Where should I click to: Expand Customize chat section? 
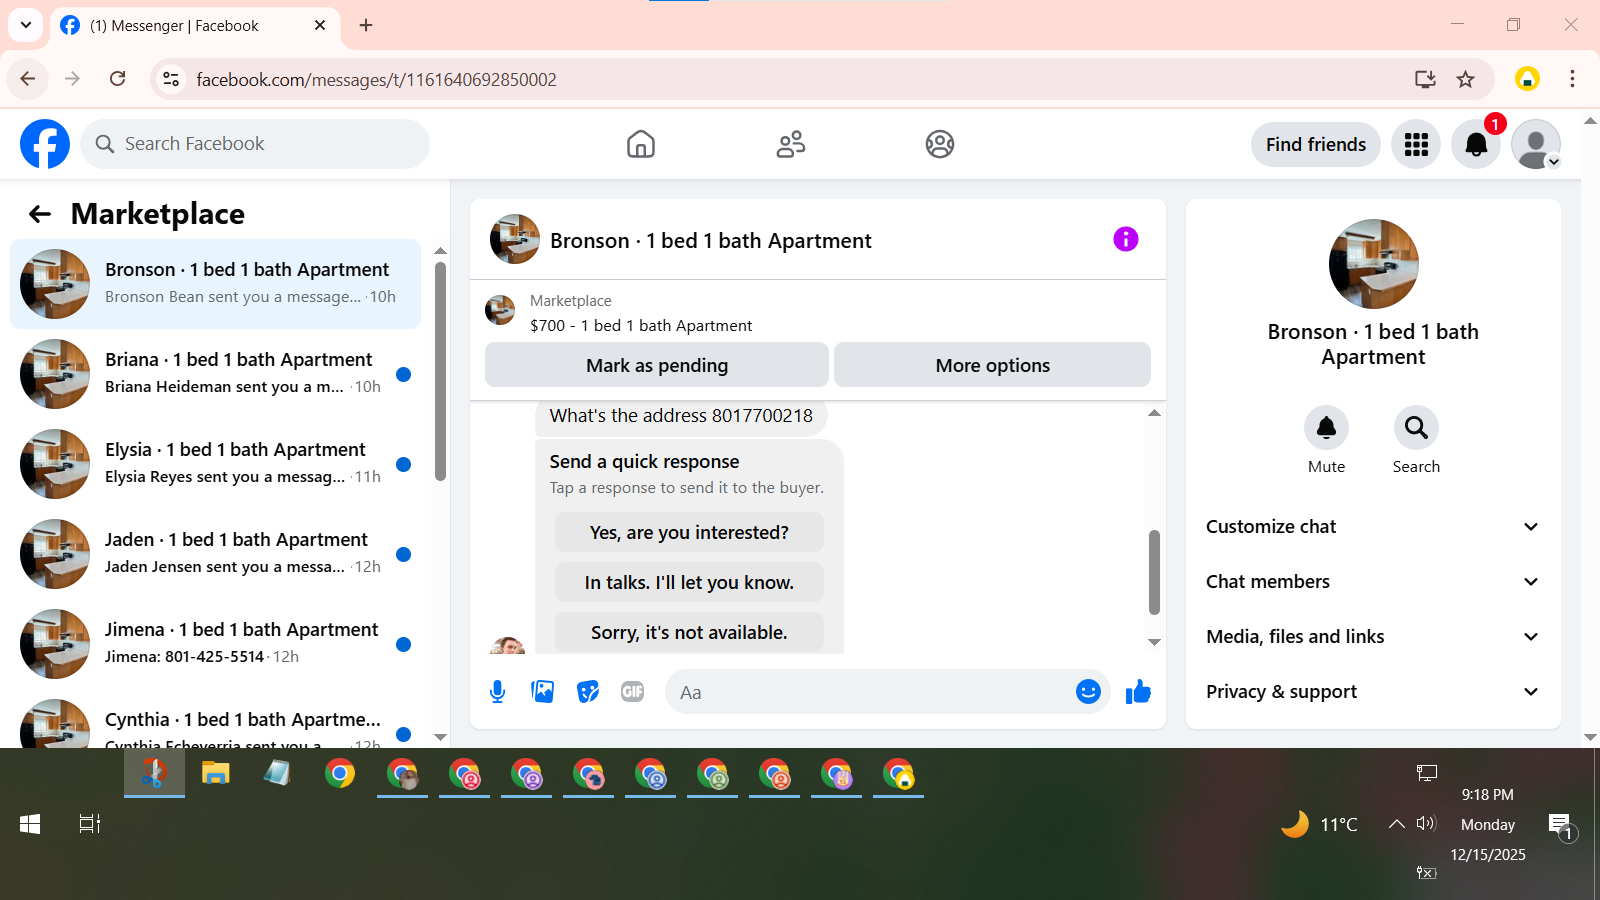1373,527
